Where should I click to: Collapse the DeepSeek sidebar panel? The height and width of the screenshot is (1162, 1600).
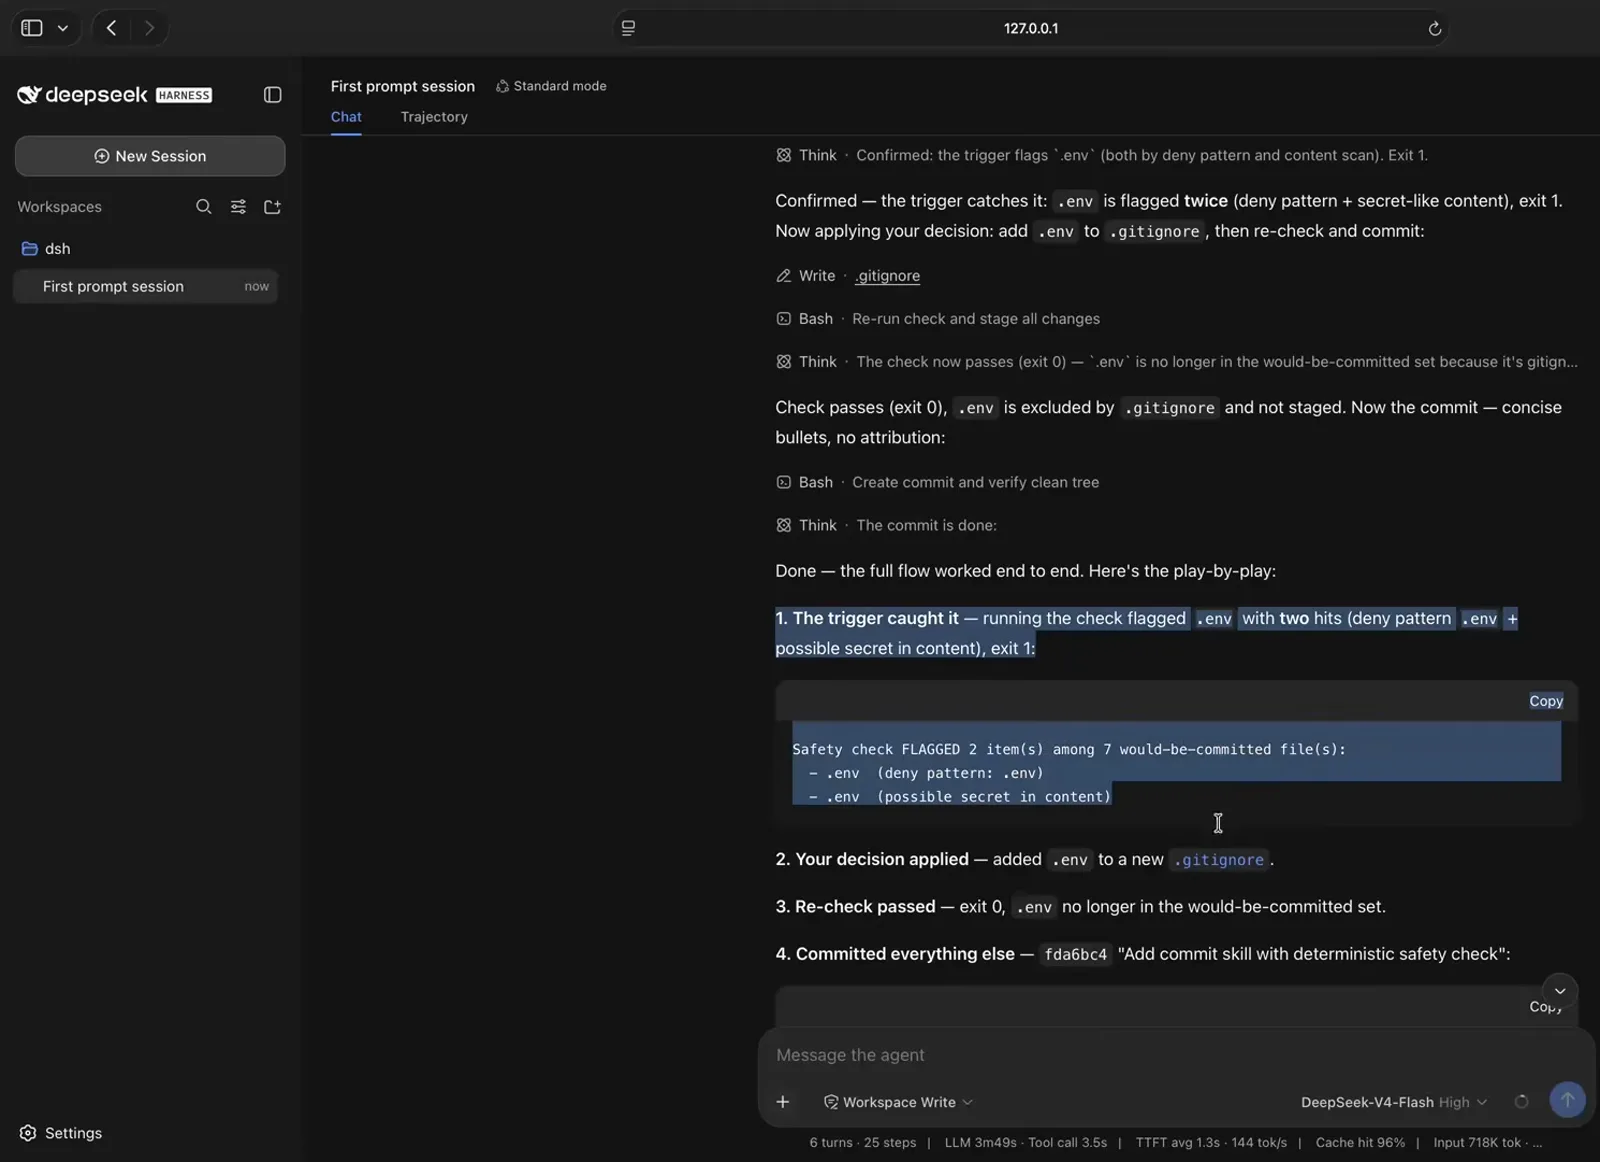(272, 95)
